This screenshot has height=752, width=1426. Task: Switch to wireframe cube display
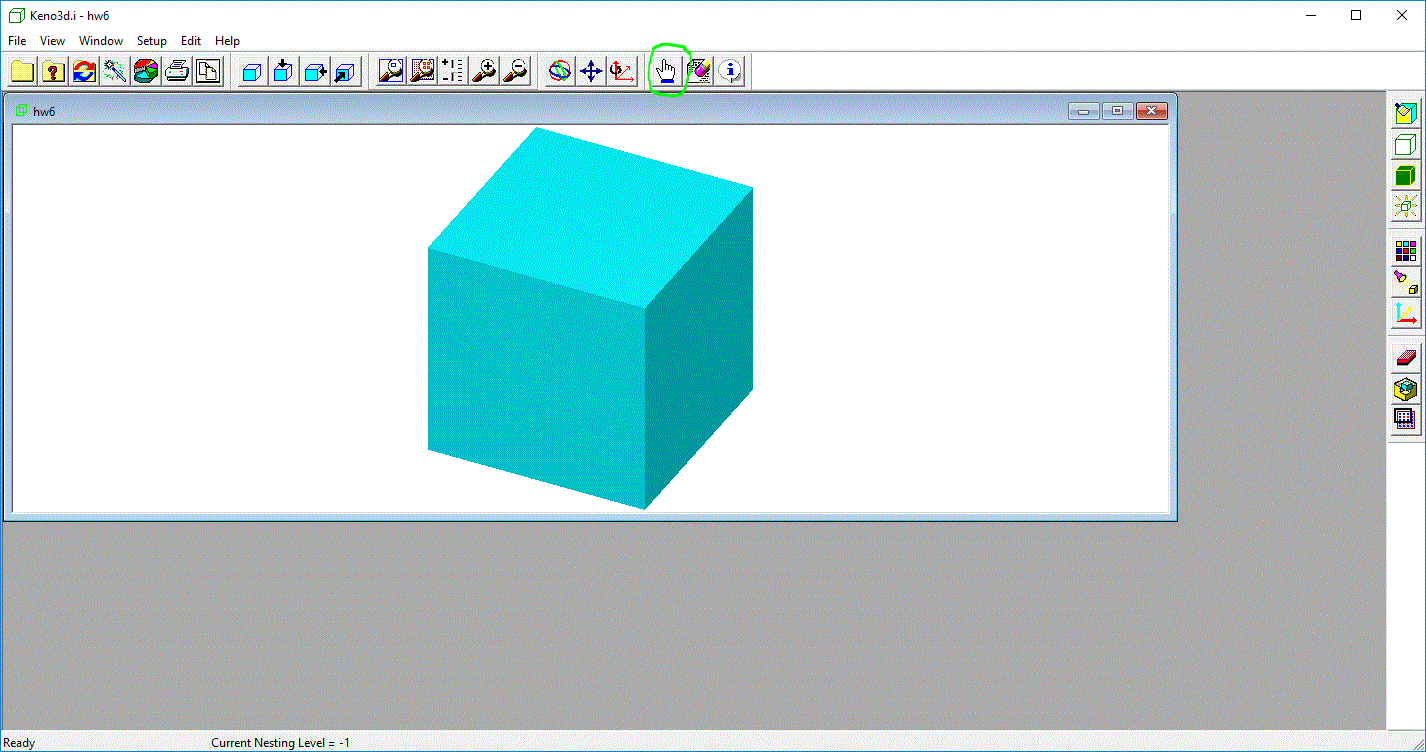[1406, 145]
